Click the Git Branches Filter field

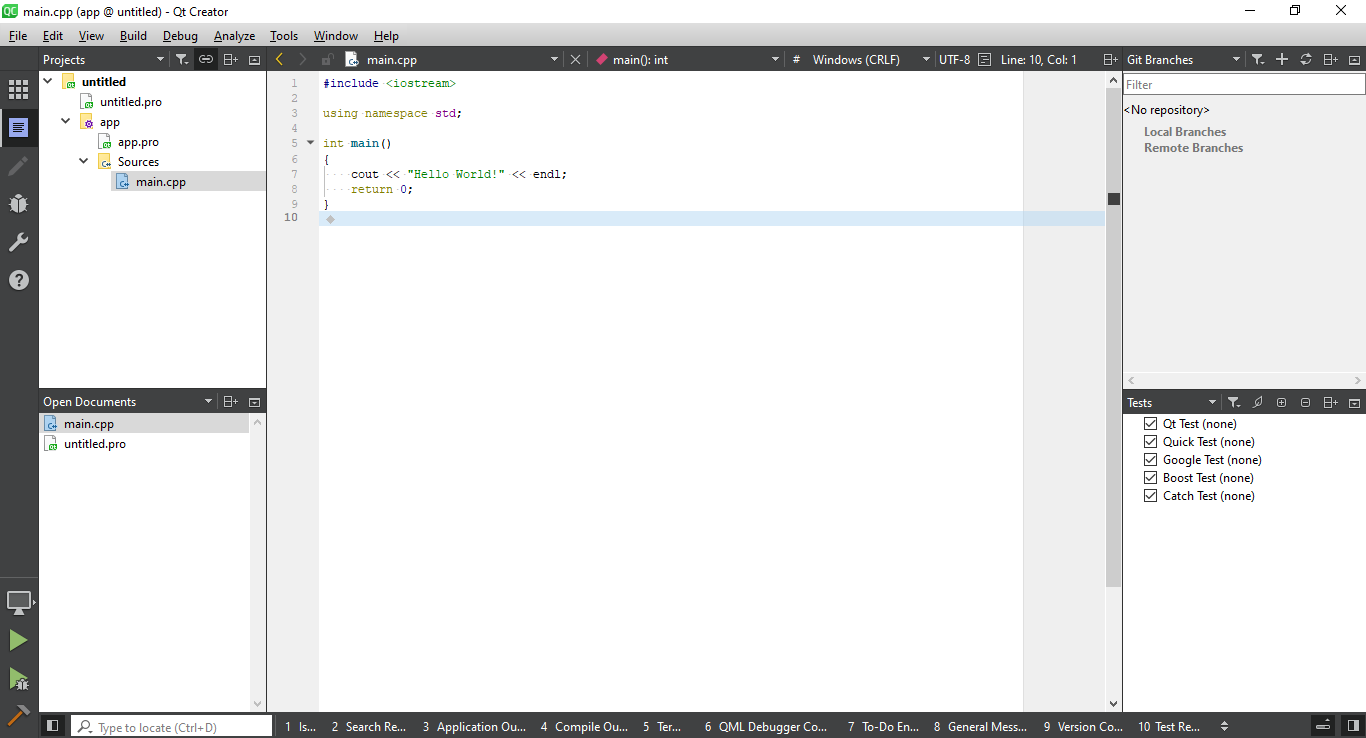(1244, 85)
